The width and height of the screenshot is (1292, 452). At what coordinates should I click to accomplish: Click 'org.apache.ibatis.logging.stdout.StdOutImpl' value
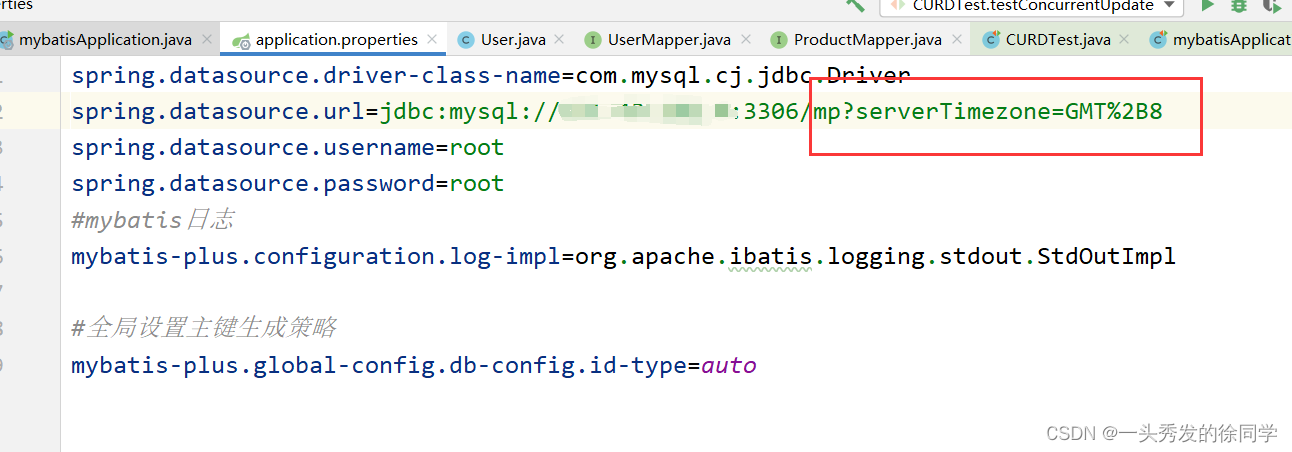(x=875, y=256)
